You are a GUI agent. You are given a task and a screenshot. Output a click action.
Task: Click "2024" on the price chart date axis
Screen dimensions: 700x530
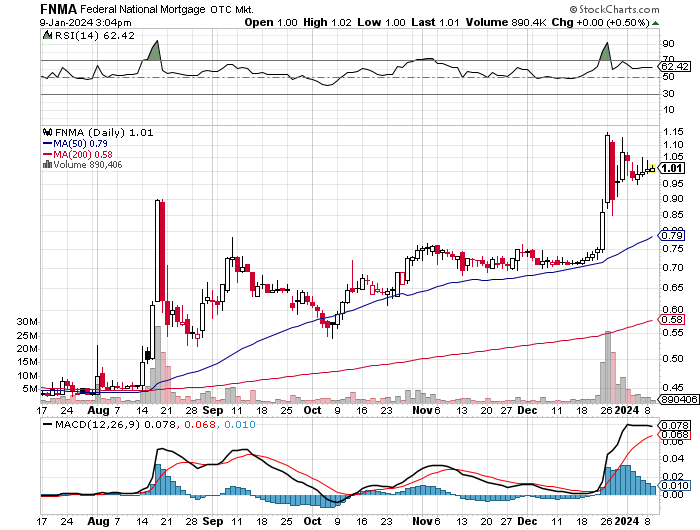[627, 410]
